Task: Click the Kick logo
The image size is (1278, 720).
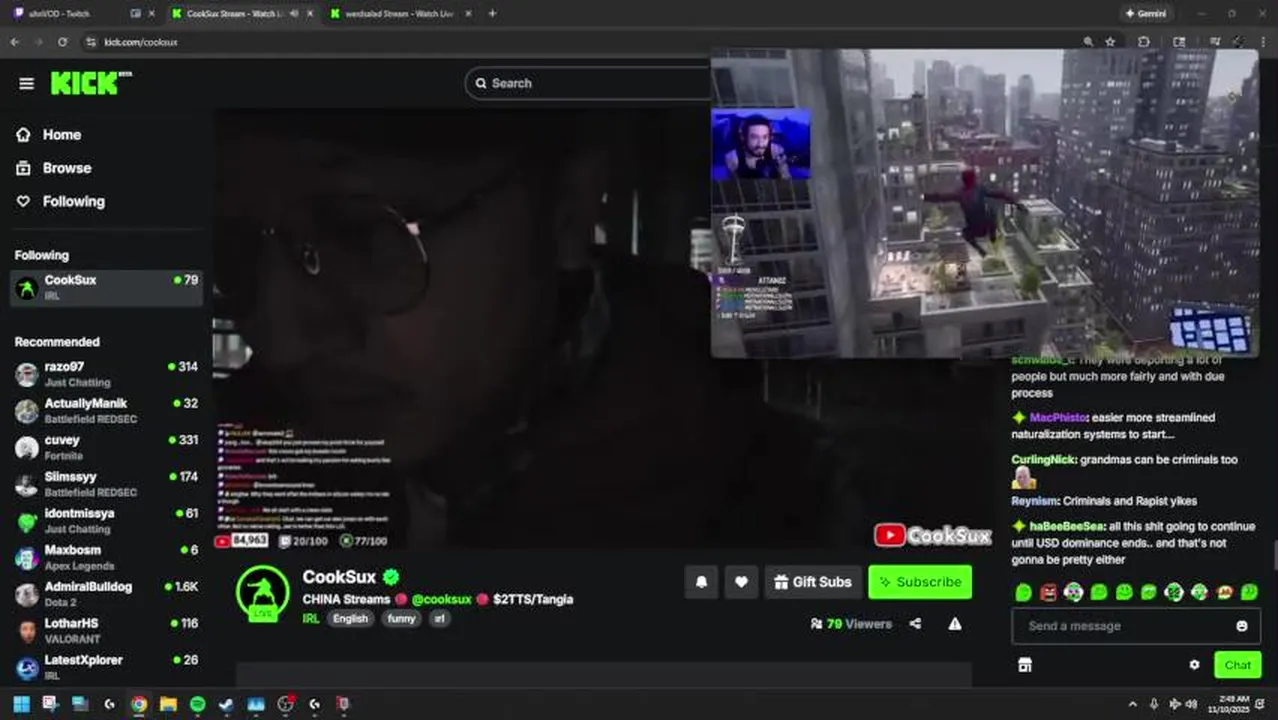Action: (91, 83)
